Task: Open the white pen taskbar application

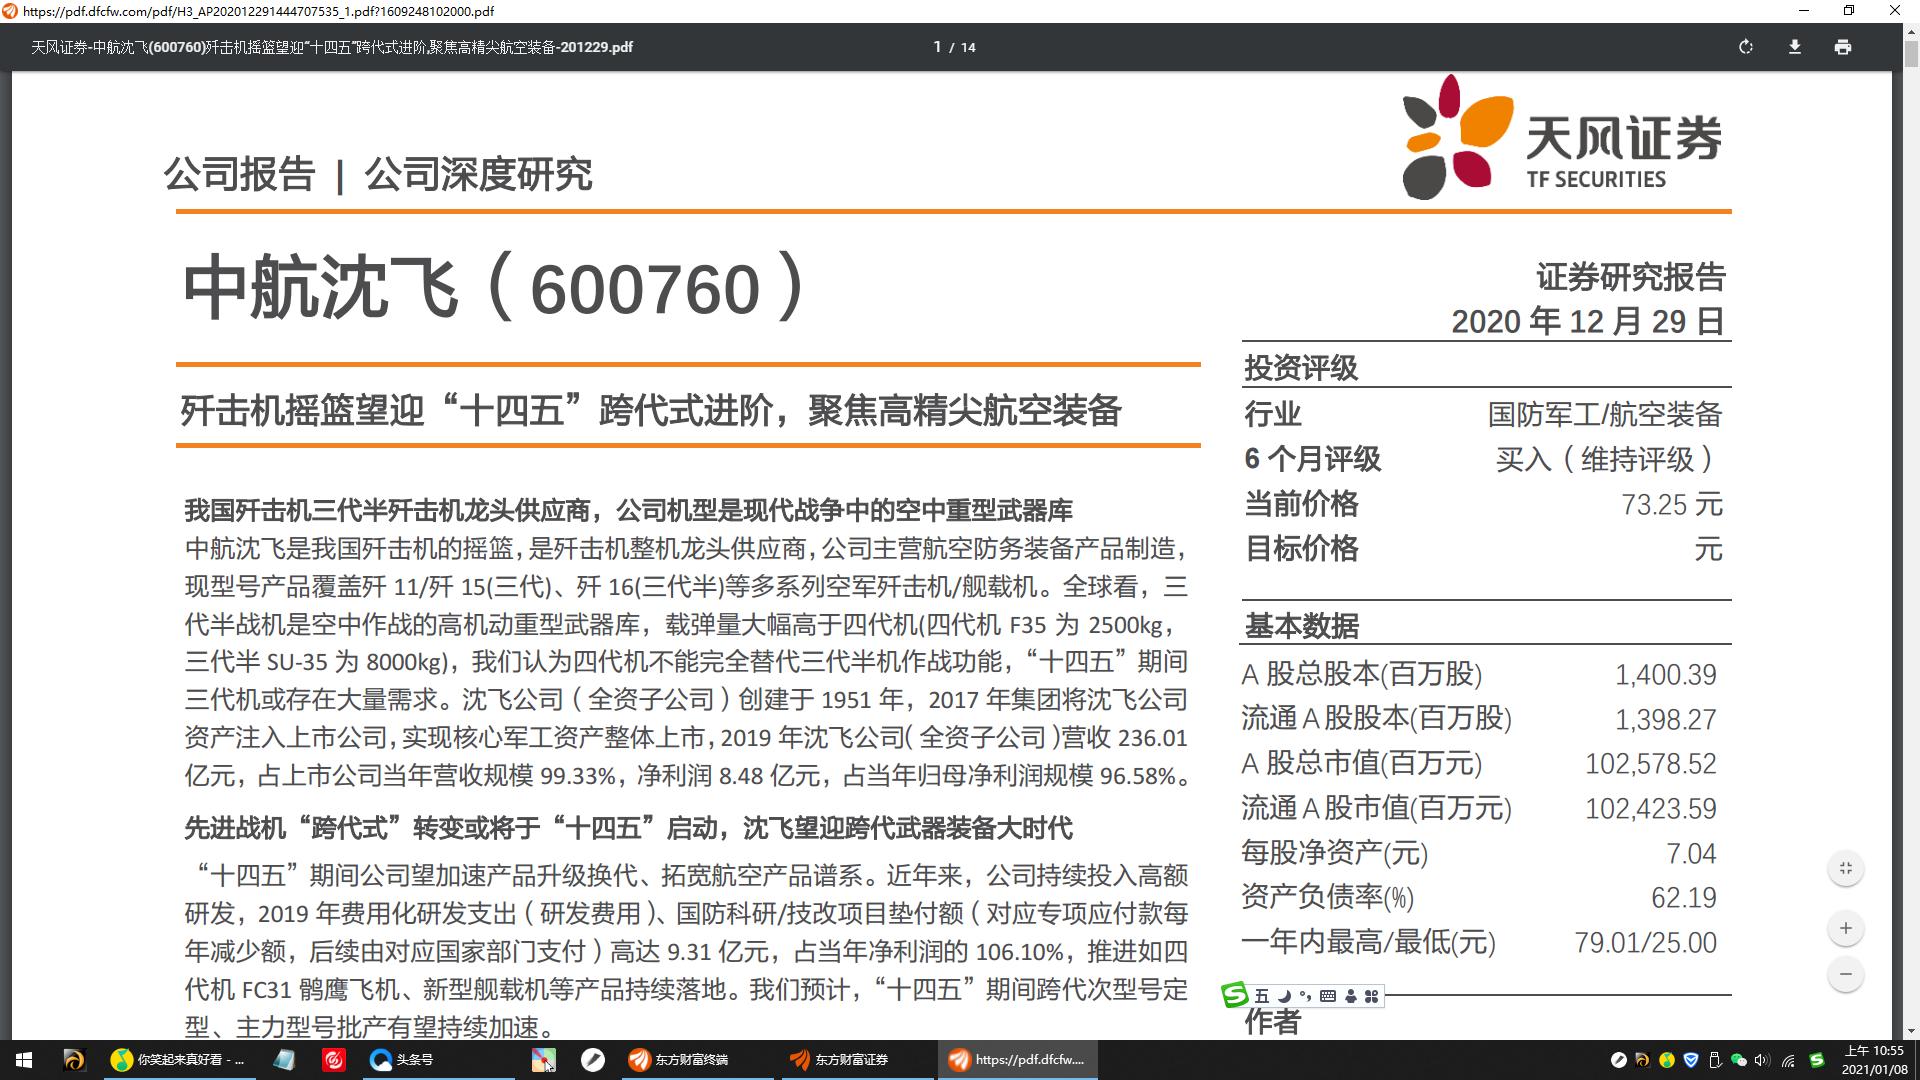Action: pos(593,1060)
